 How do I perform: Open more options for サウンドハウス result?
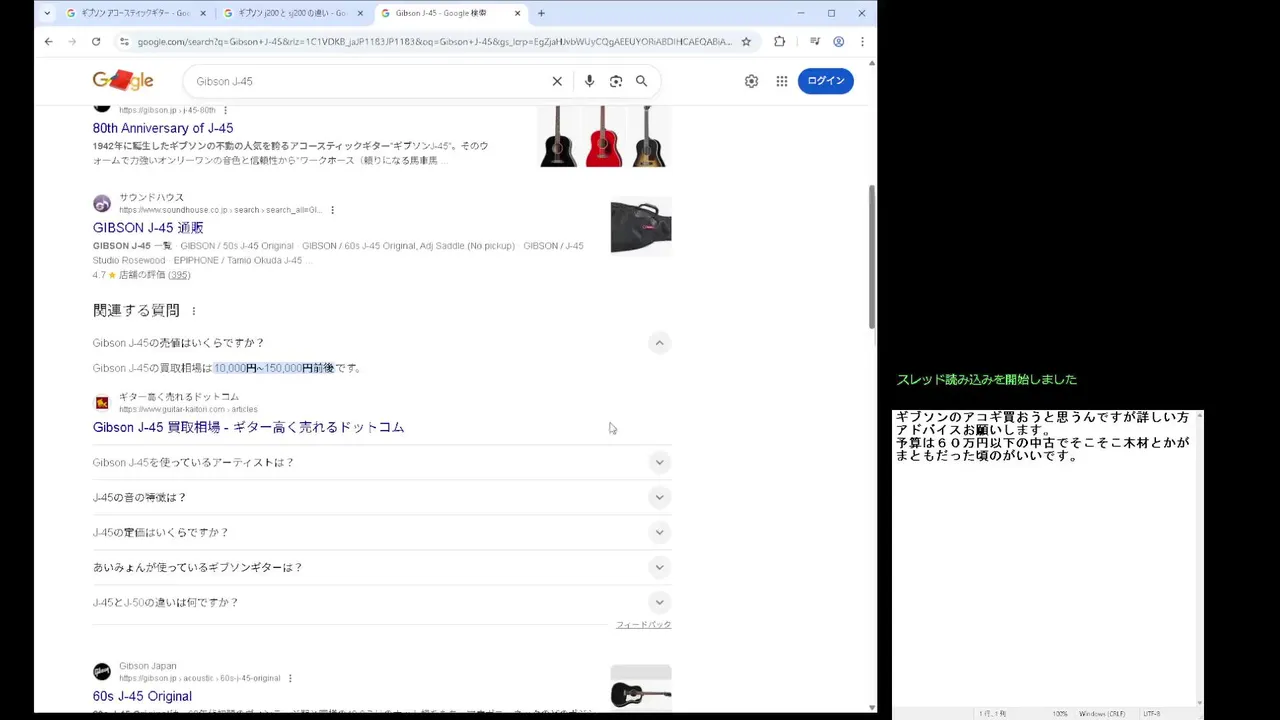(332, 210)
